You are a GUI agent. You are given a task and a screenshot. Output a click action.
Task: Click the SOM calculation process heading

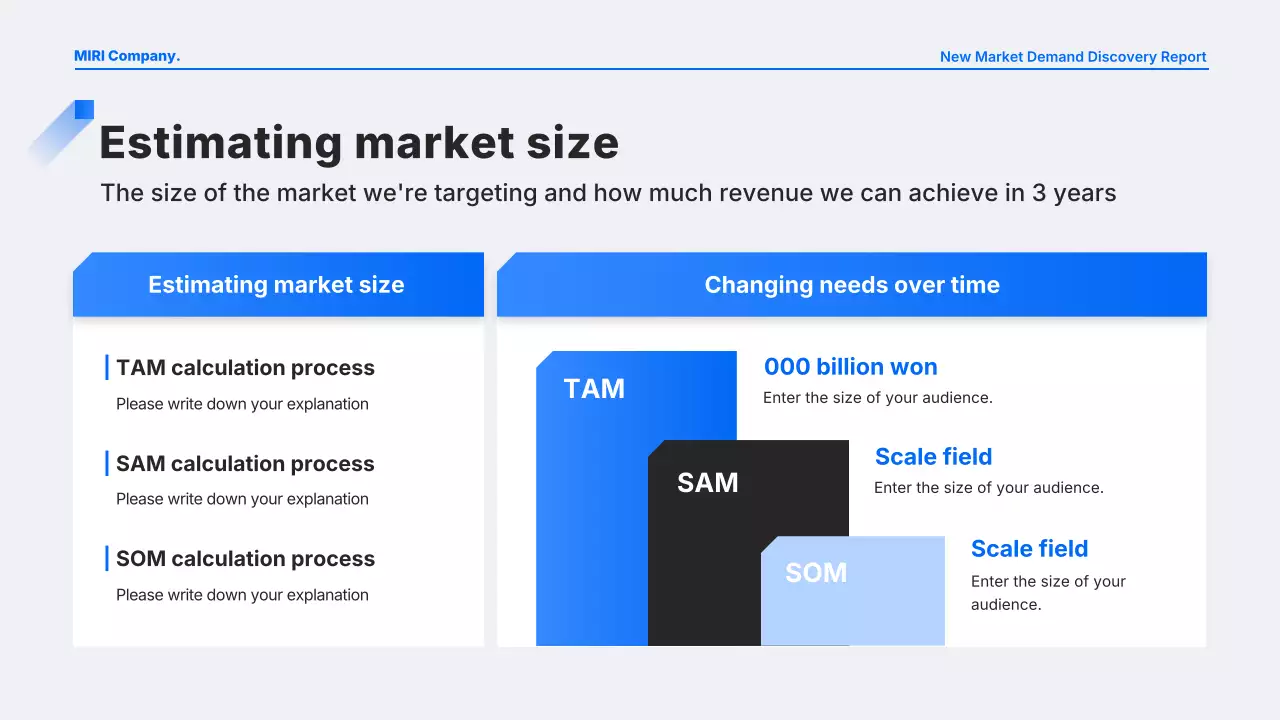(245, 559)
